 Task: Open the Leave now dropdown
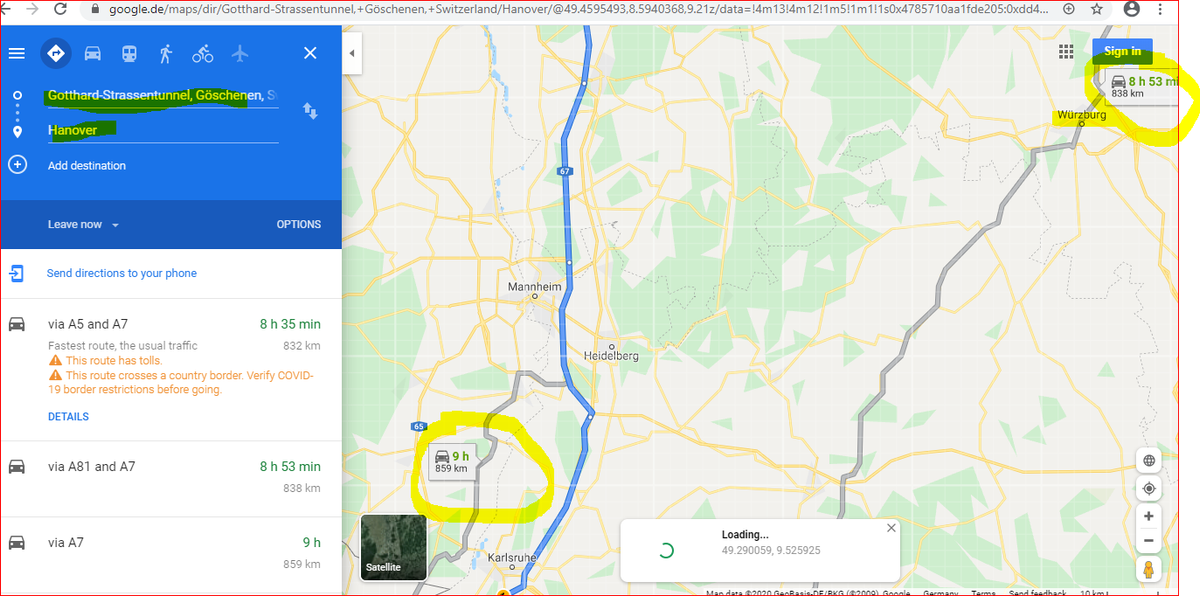tap(83, 225)
